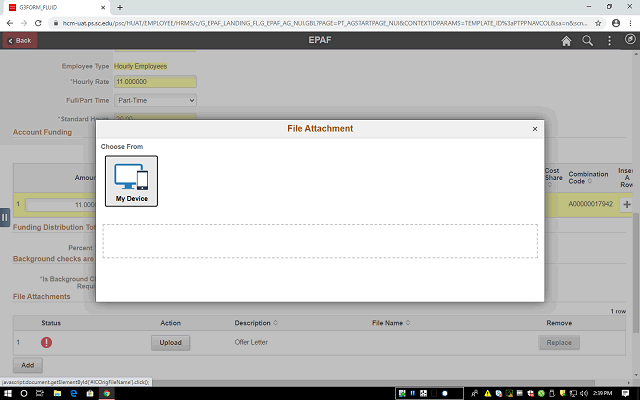Click the red error status icon
The height and width of the screenshot is (400, 640).
click(x=47, y=342)
